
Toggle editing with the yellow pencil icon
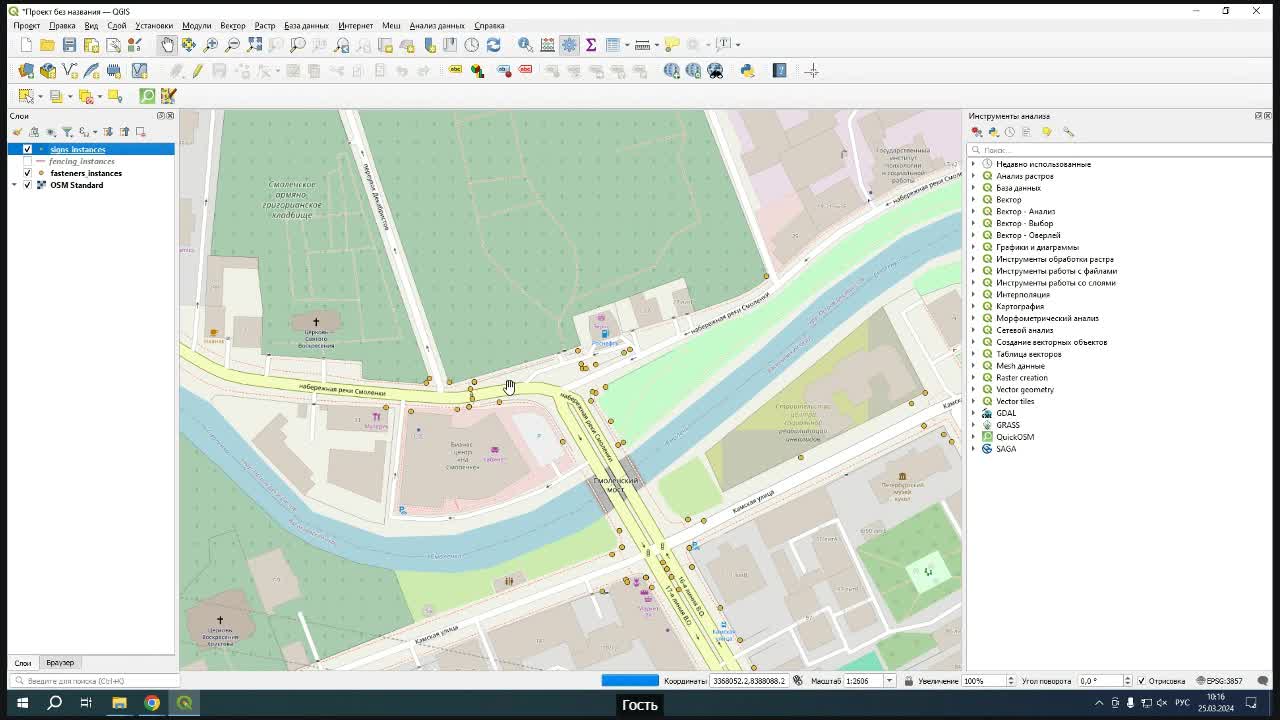[x=197, y=71]
